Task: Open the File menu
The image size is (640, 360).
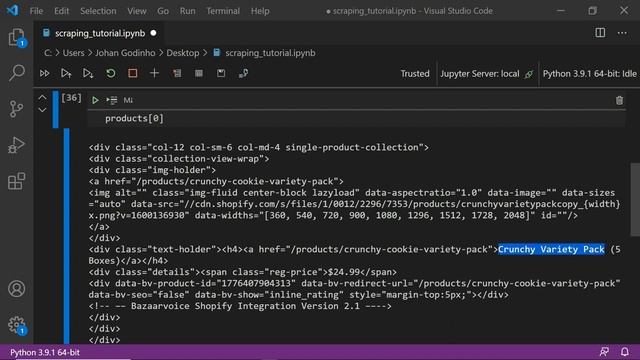Action: 36,11
